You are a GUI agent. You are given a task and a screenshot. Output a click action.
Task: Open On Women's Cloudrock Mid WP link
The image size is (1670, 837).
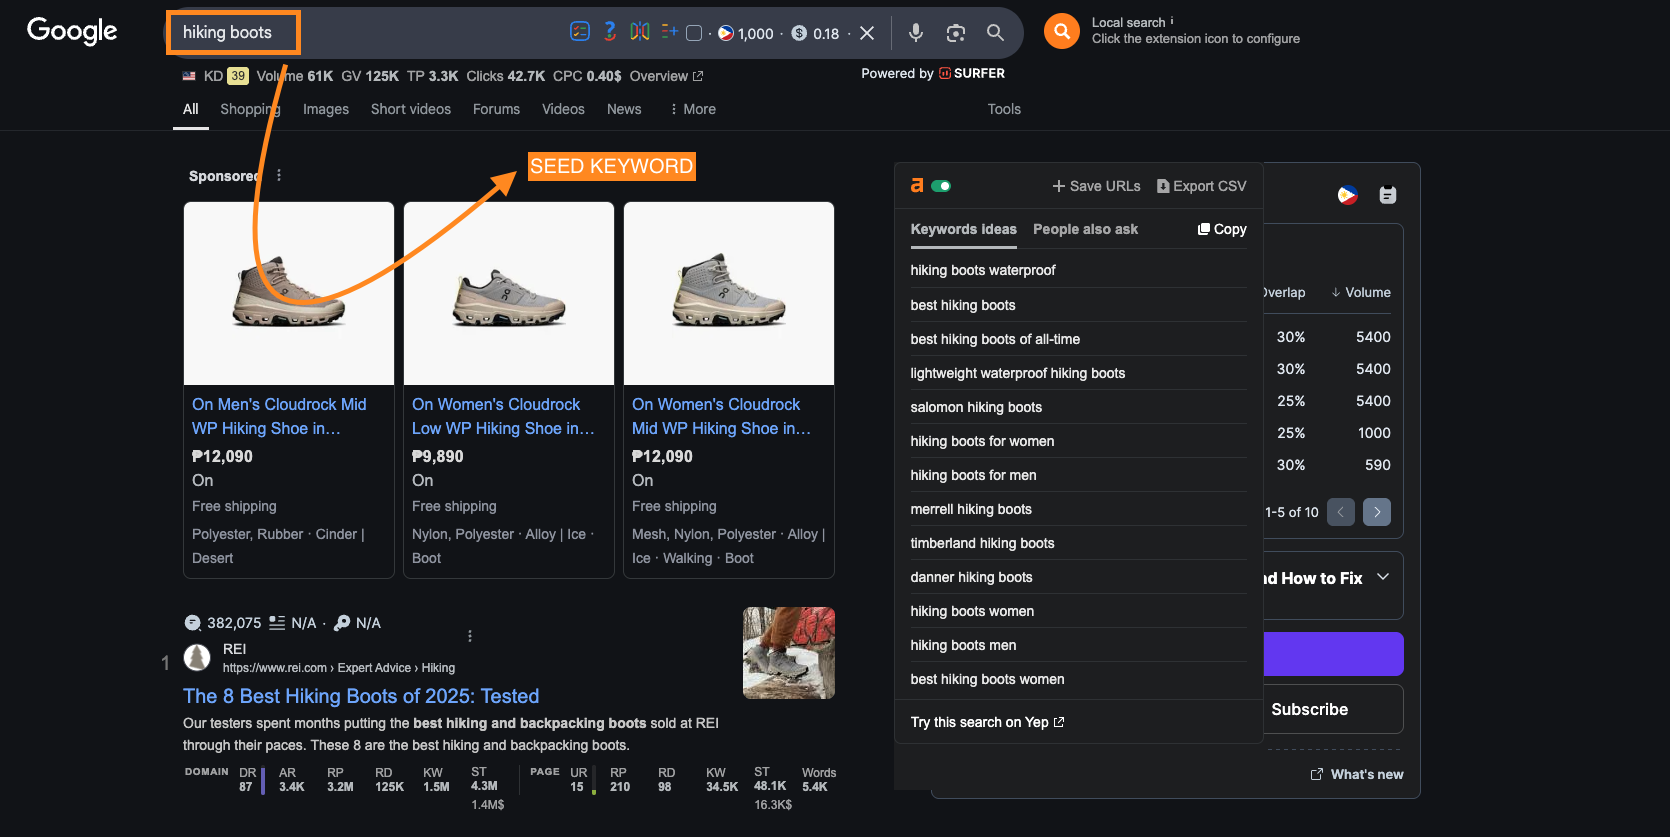click(721, 416)
